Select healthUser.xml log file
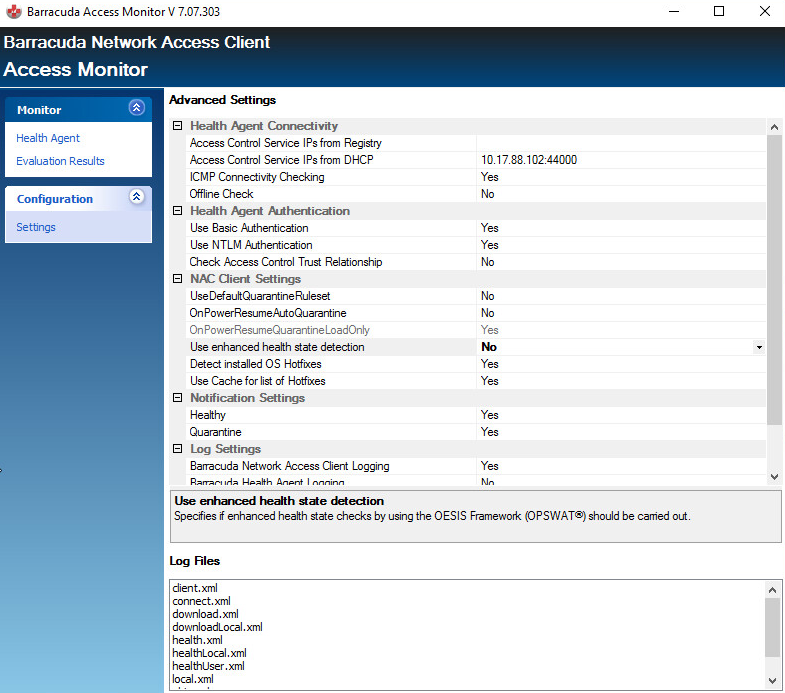 point(208,666)
